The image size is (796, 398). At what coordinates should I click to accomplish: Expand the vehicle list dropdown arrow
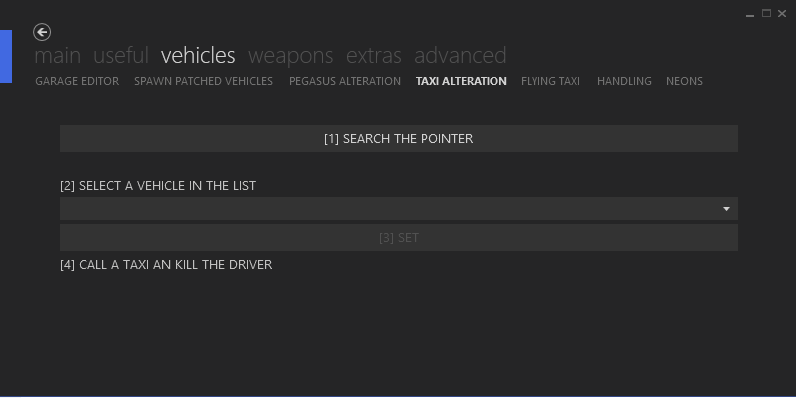pyautogui.click(x=726, y=209)
